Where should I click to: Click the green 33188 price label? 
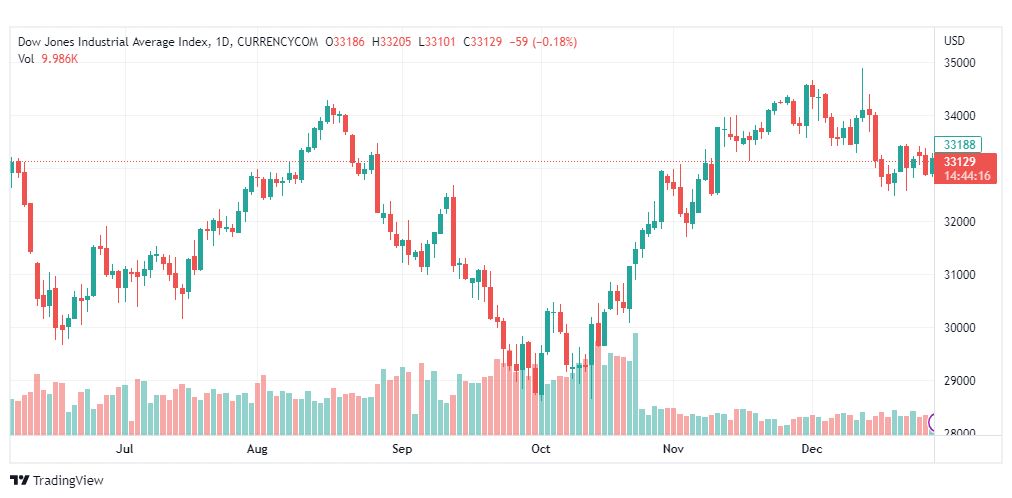(x=960, y=145)
